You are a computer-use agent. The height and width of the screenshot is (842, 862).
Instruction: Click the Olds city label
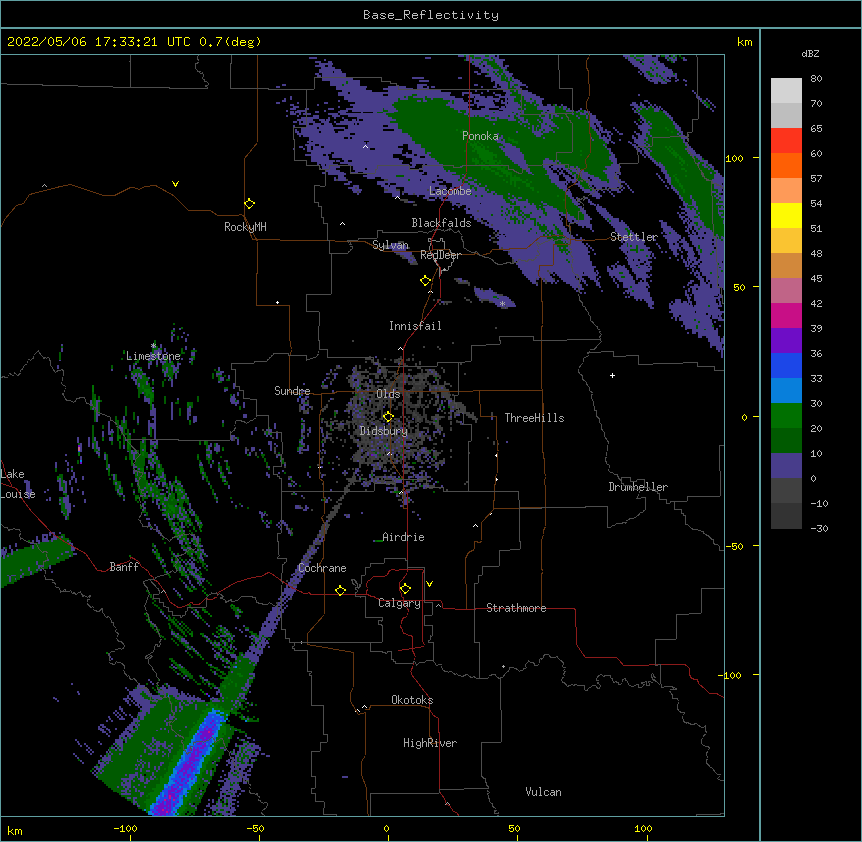[388, 394]
